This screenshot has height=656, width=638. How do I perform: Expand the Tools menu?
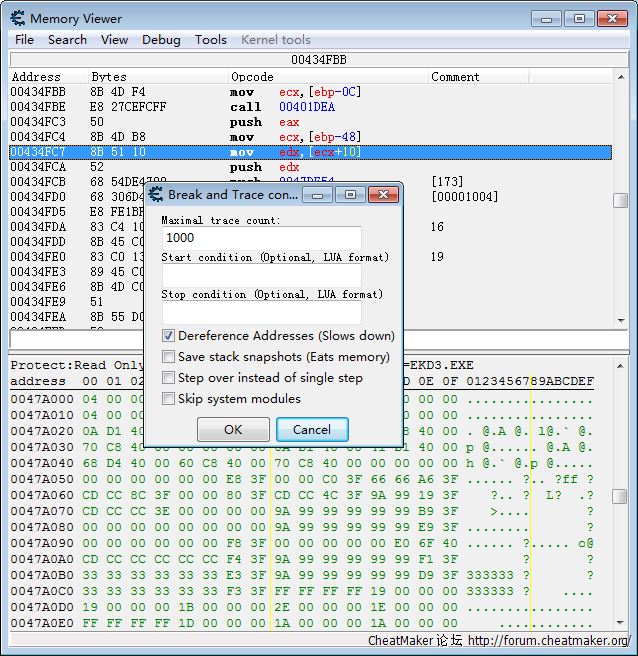pos(210,40)
